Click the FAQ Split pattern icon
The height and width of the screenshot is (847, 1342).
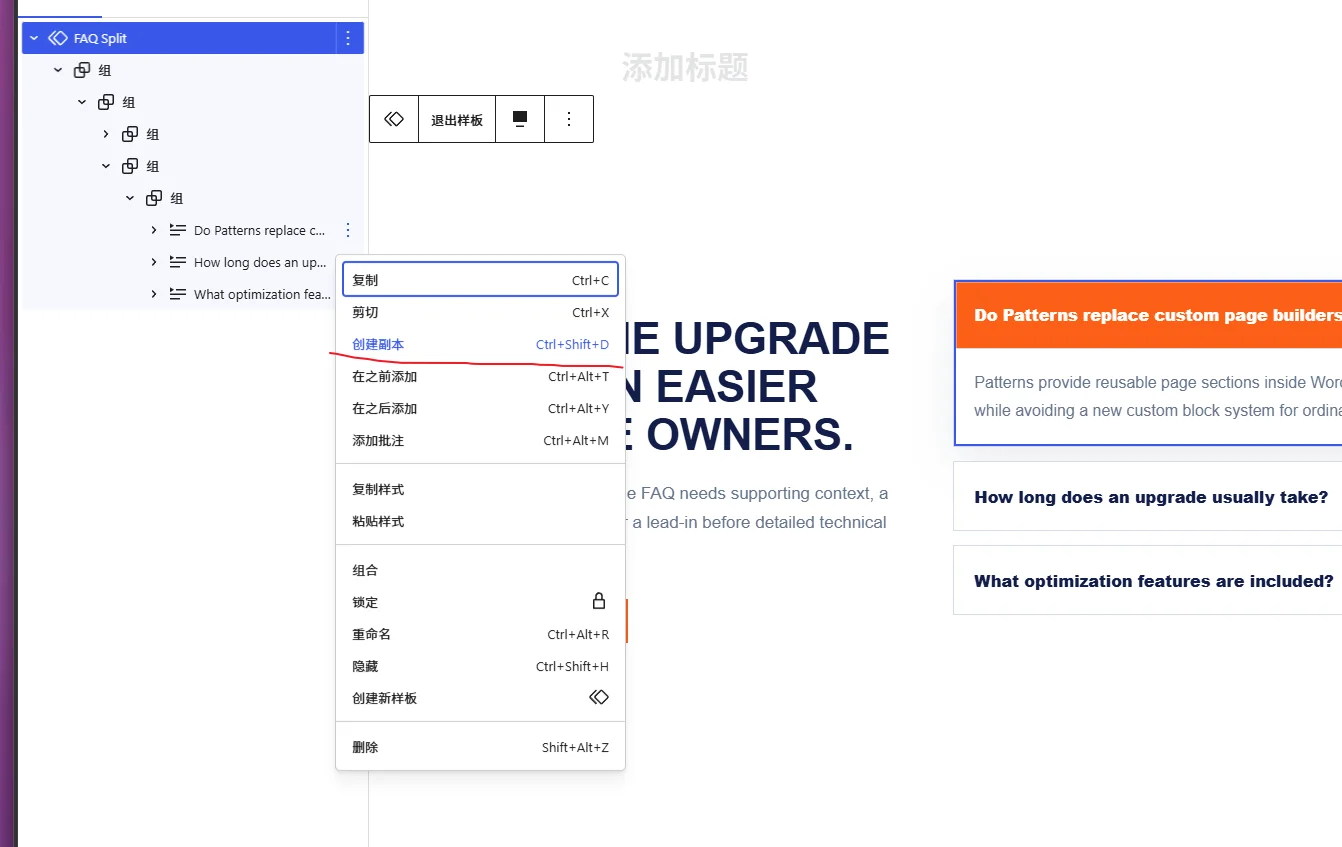click(x=58, y=38)
